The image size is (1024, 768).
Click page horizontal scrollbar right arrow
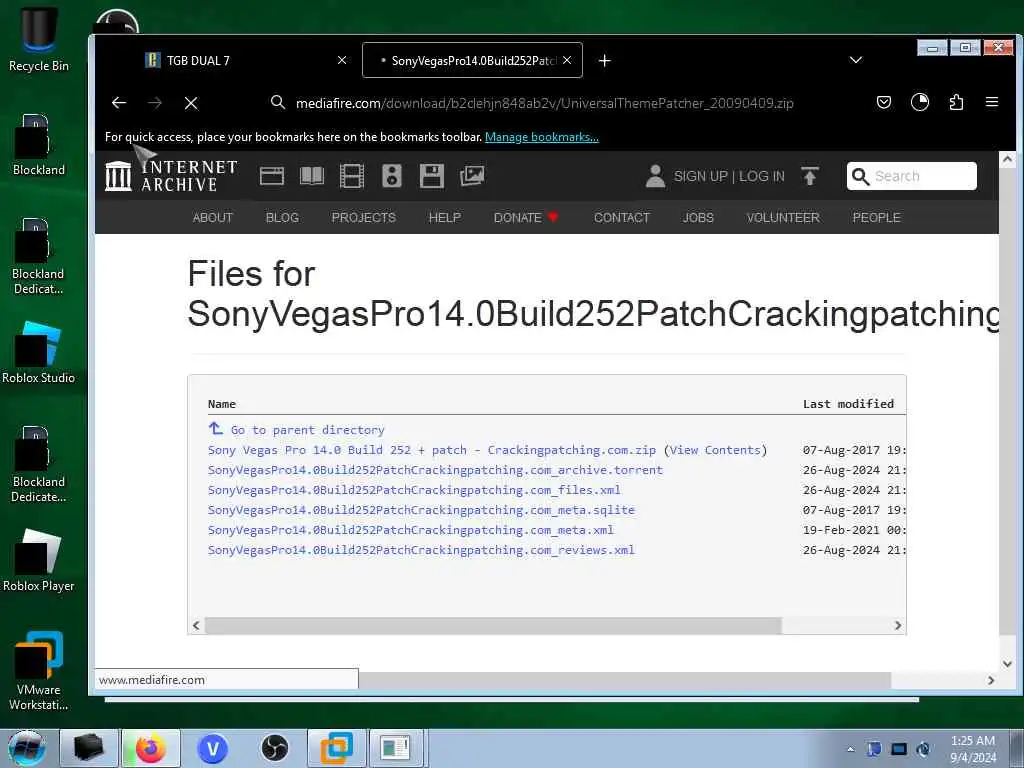tap(991, 680)
